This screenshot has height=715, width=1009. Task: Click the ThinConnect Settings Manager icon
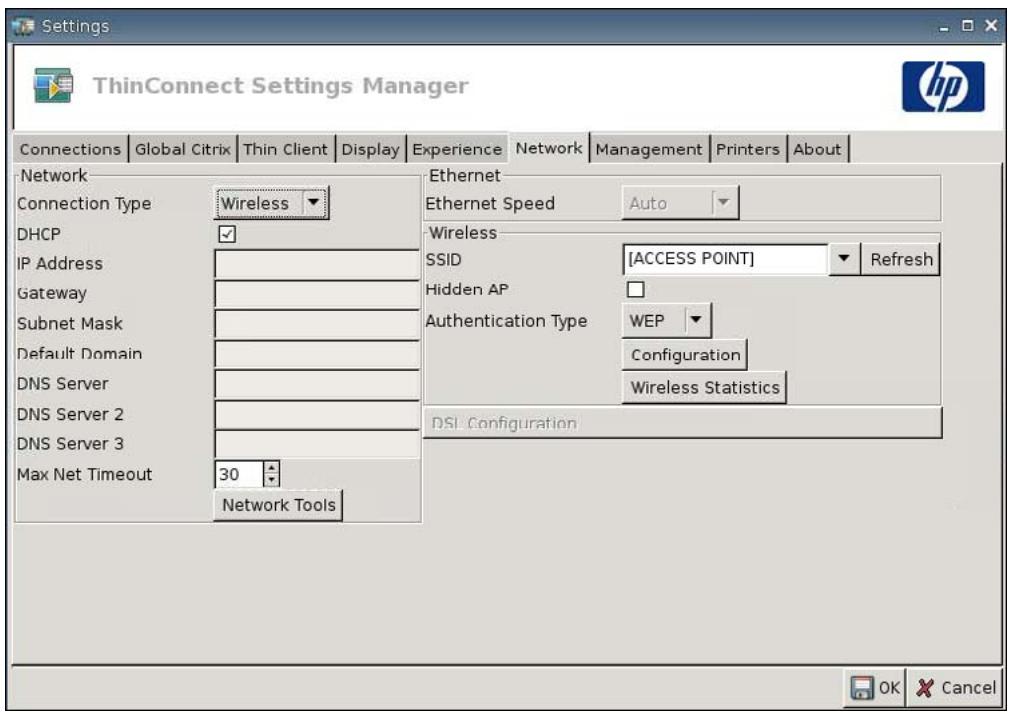click(x=53, y=85)
